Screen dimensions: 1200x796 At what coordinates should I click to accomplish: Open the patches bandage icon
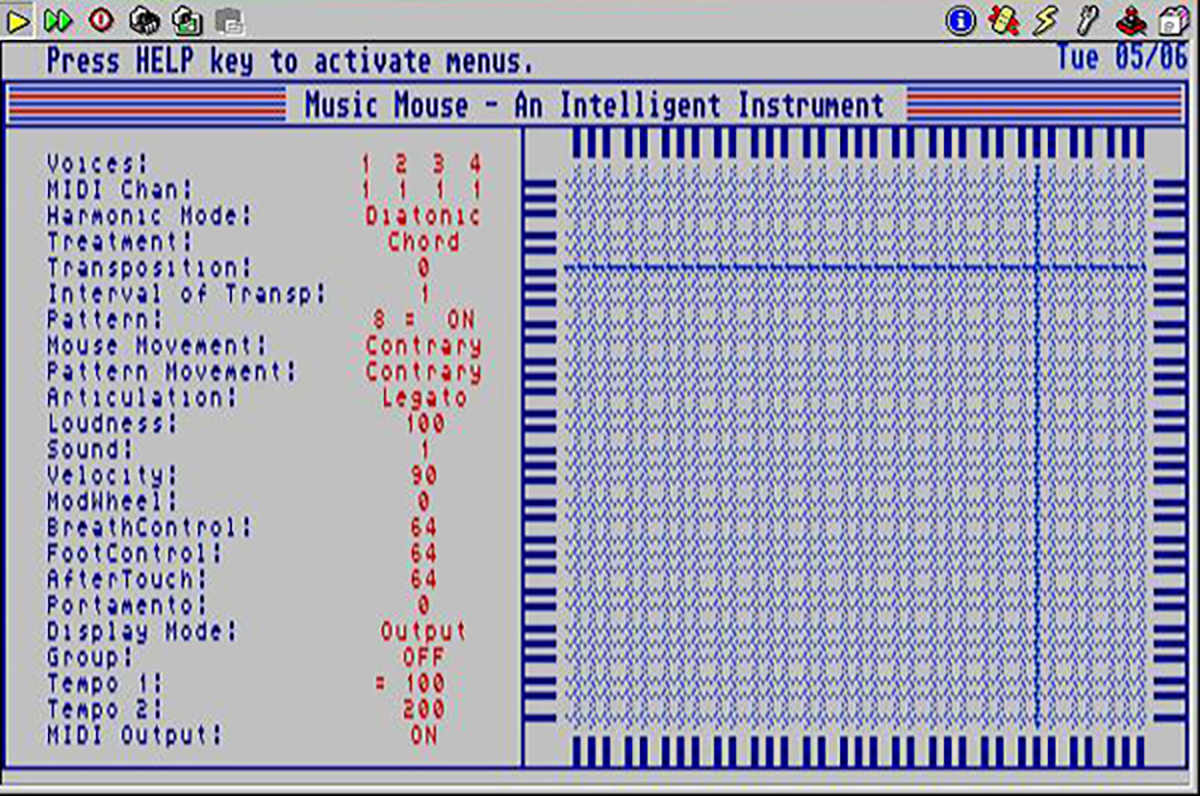1003,20
